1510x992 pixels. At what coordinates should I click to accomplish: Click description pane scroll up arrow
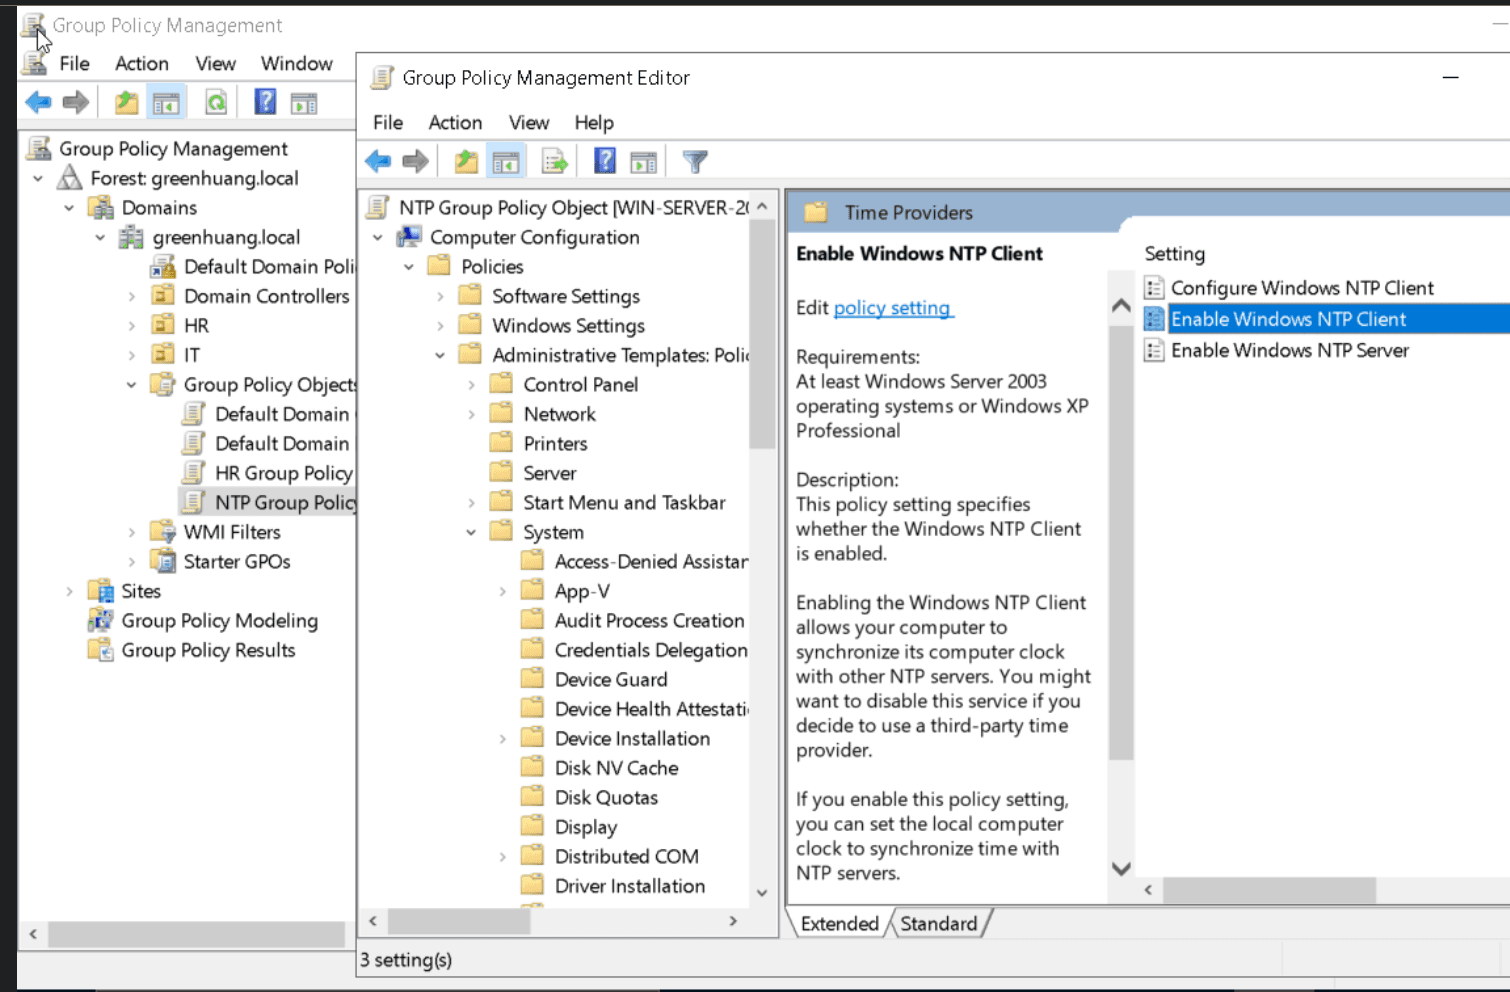click(1121, 306)
